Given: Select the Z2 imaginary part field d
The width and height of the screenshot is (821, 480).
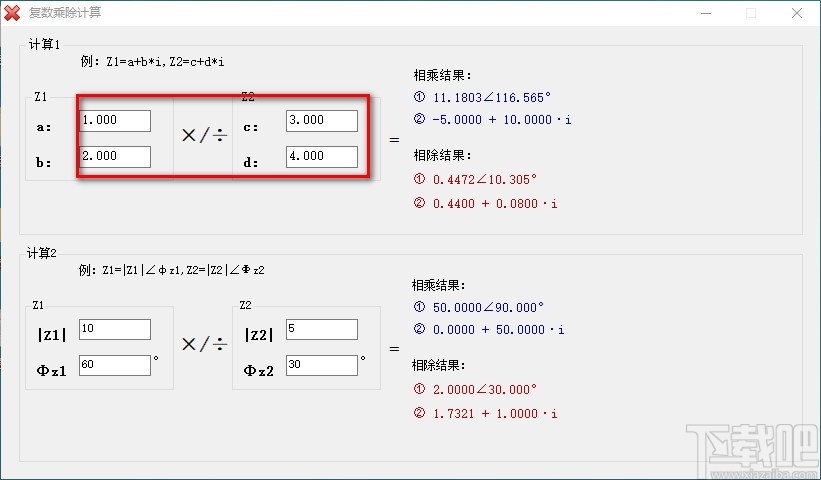Looking at the screenshot, I should pyautogui.click(x=321, y=157).
